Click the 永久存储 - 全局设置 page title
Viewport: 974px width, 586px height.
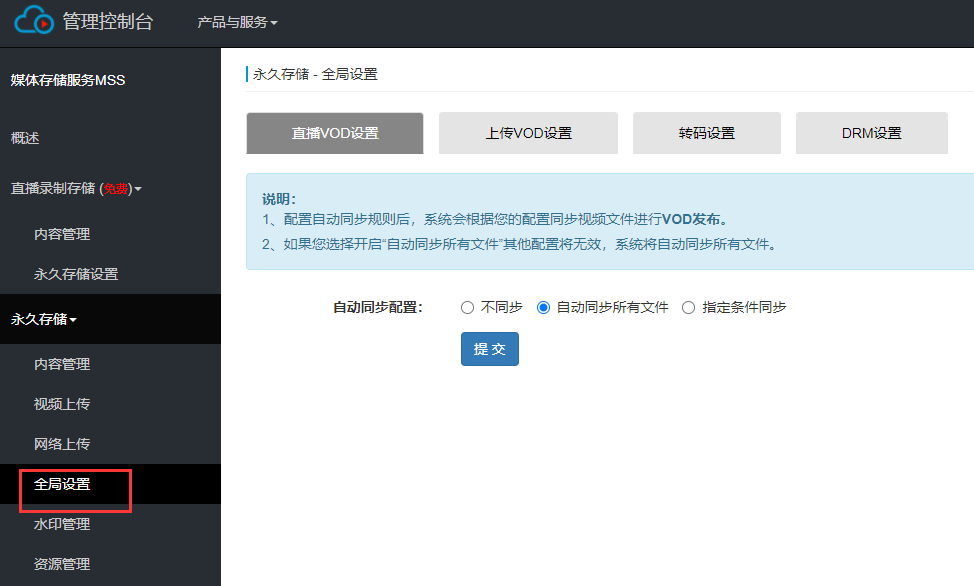315,74
